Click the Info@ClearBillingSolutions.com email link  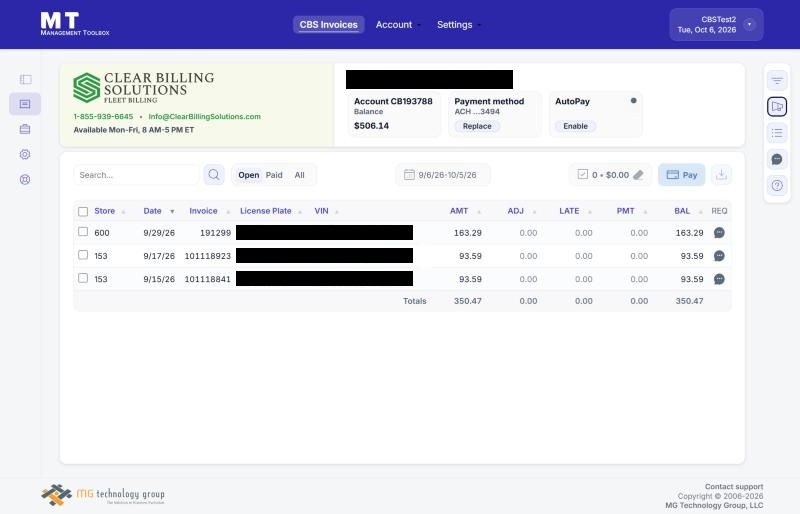click(x=205, y=116)
